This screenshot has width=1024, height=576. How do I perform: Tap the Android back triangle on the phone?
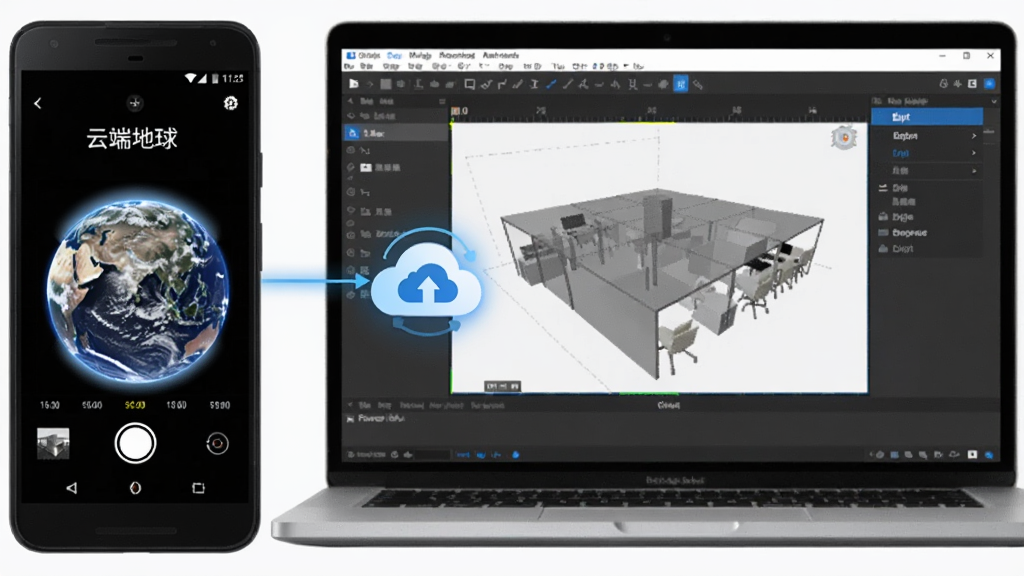click(71, 488)
